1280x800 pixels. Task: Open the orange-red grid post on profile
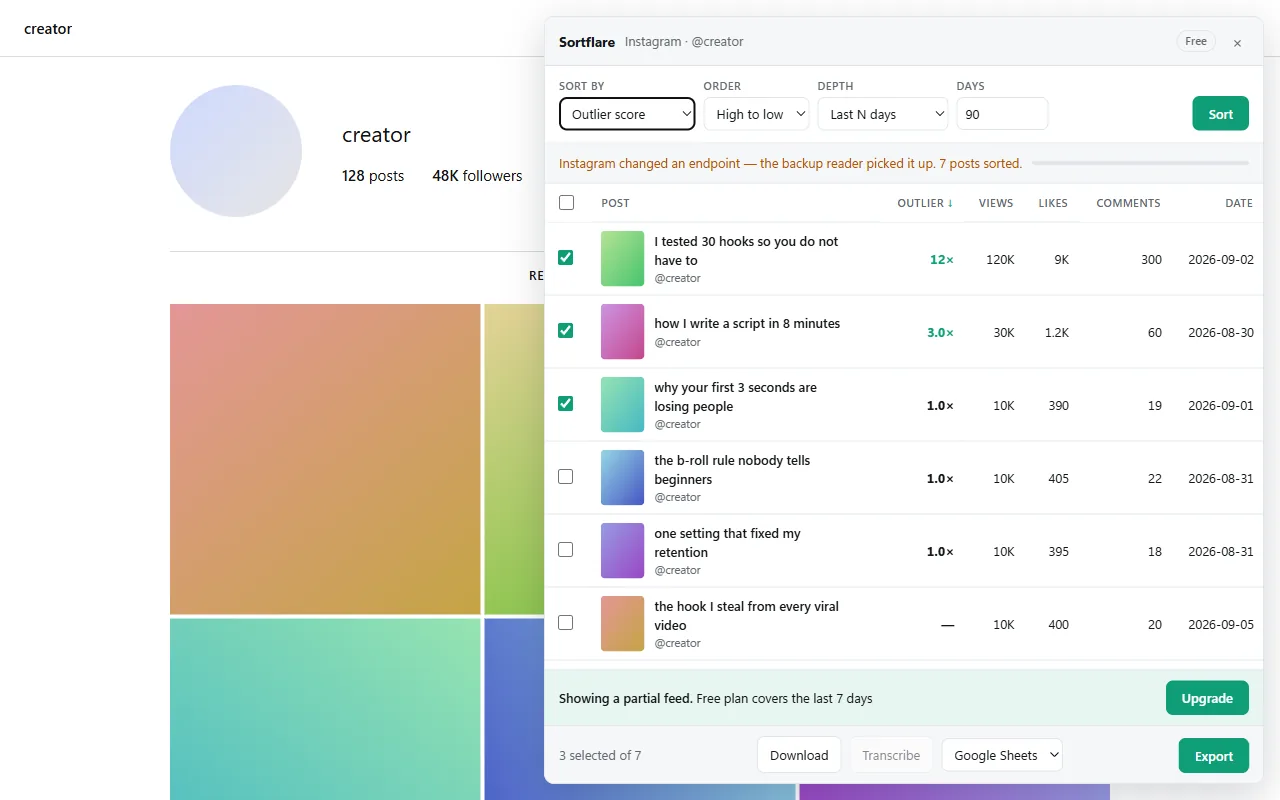point(325,459)
